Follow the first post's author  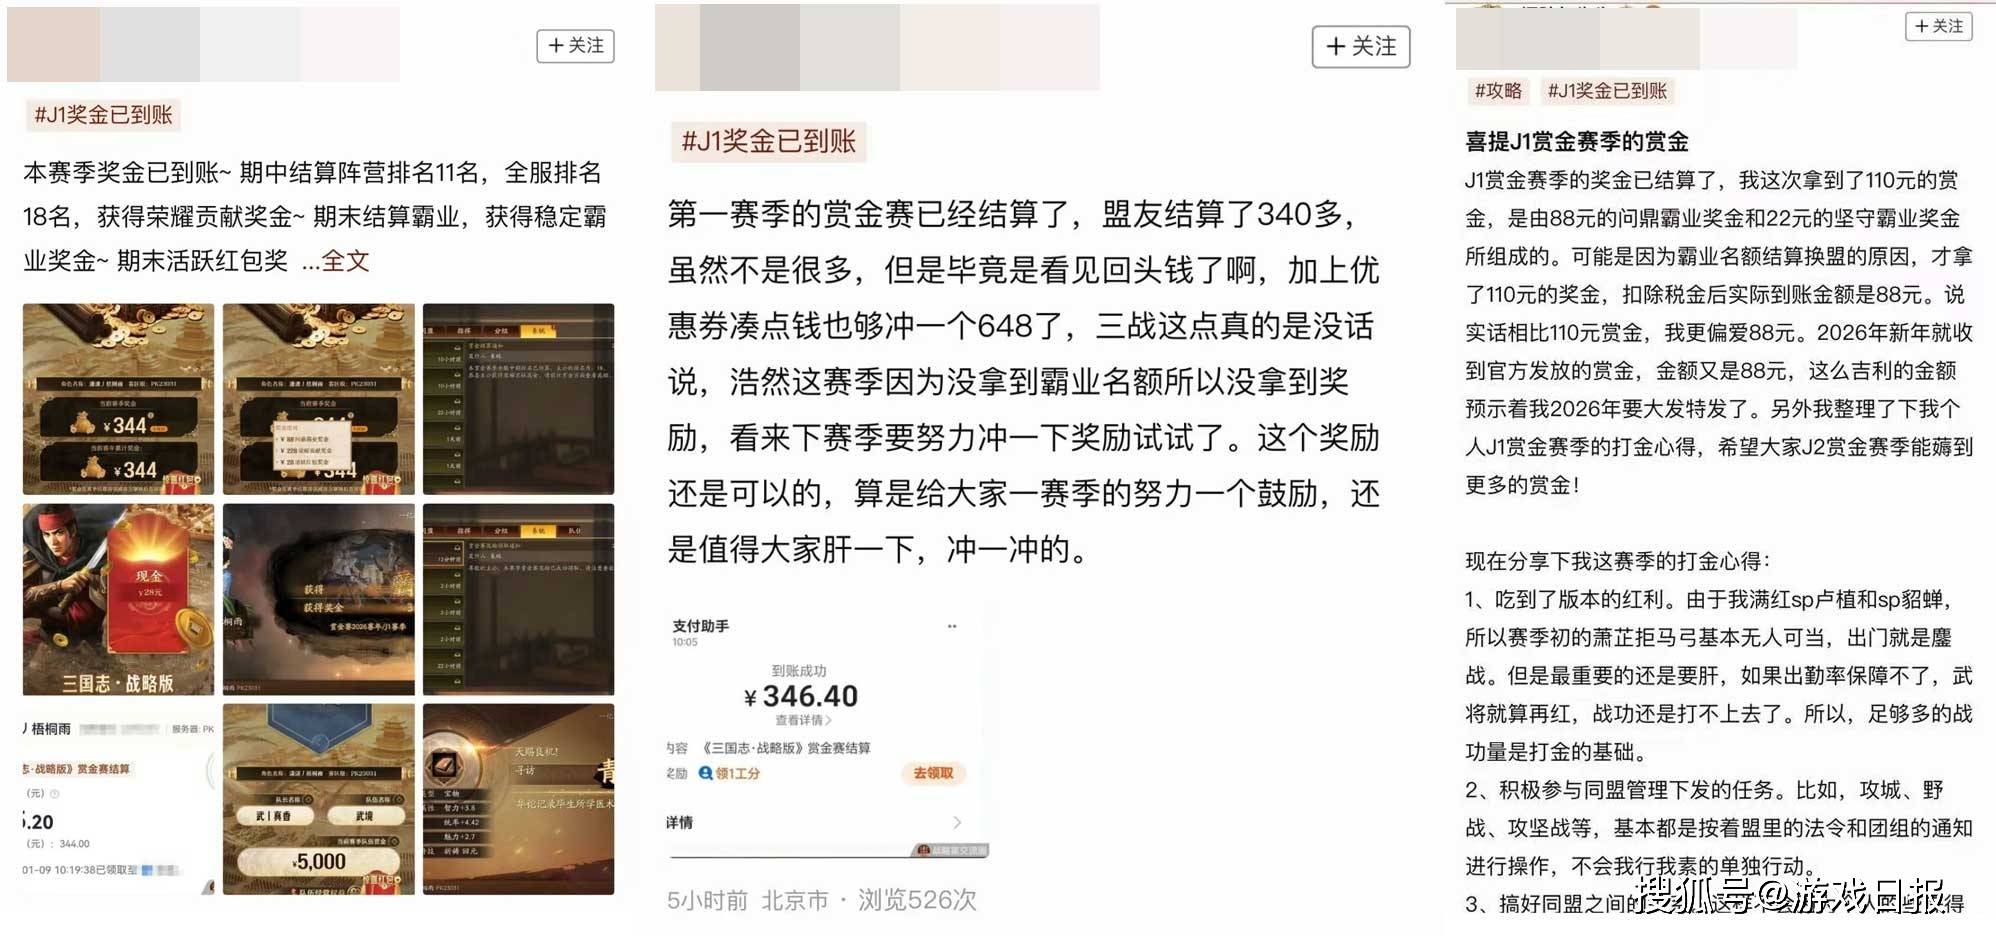coord(575,45)
